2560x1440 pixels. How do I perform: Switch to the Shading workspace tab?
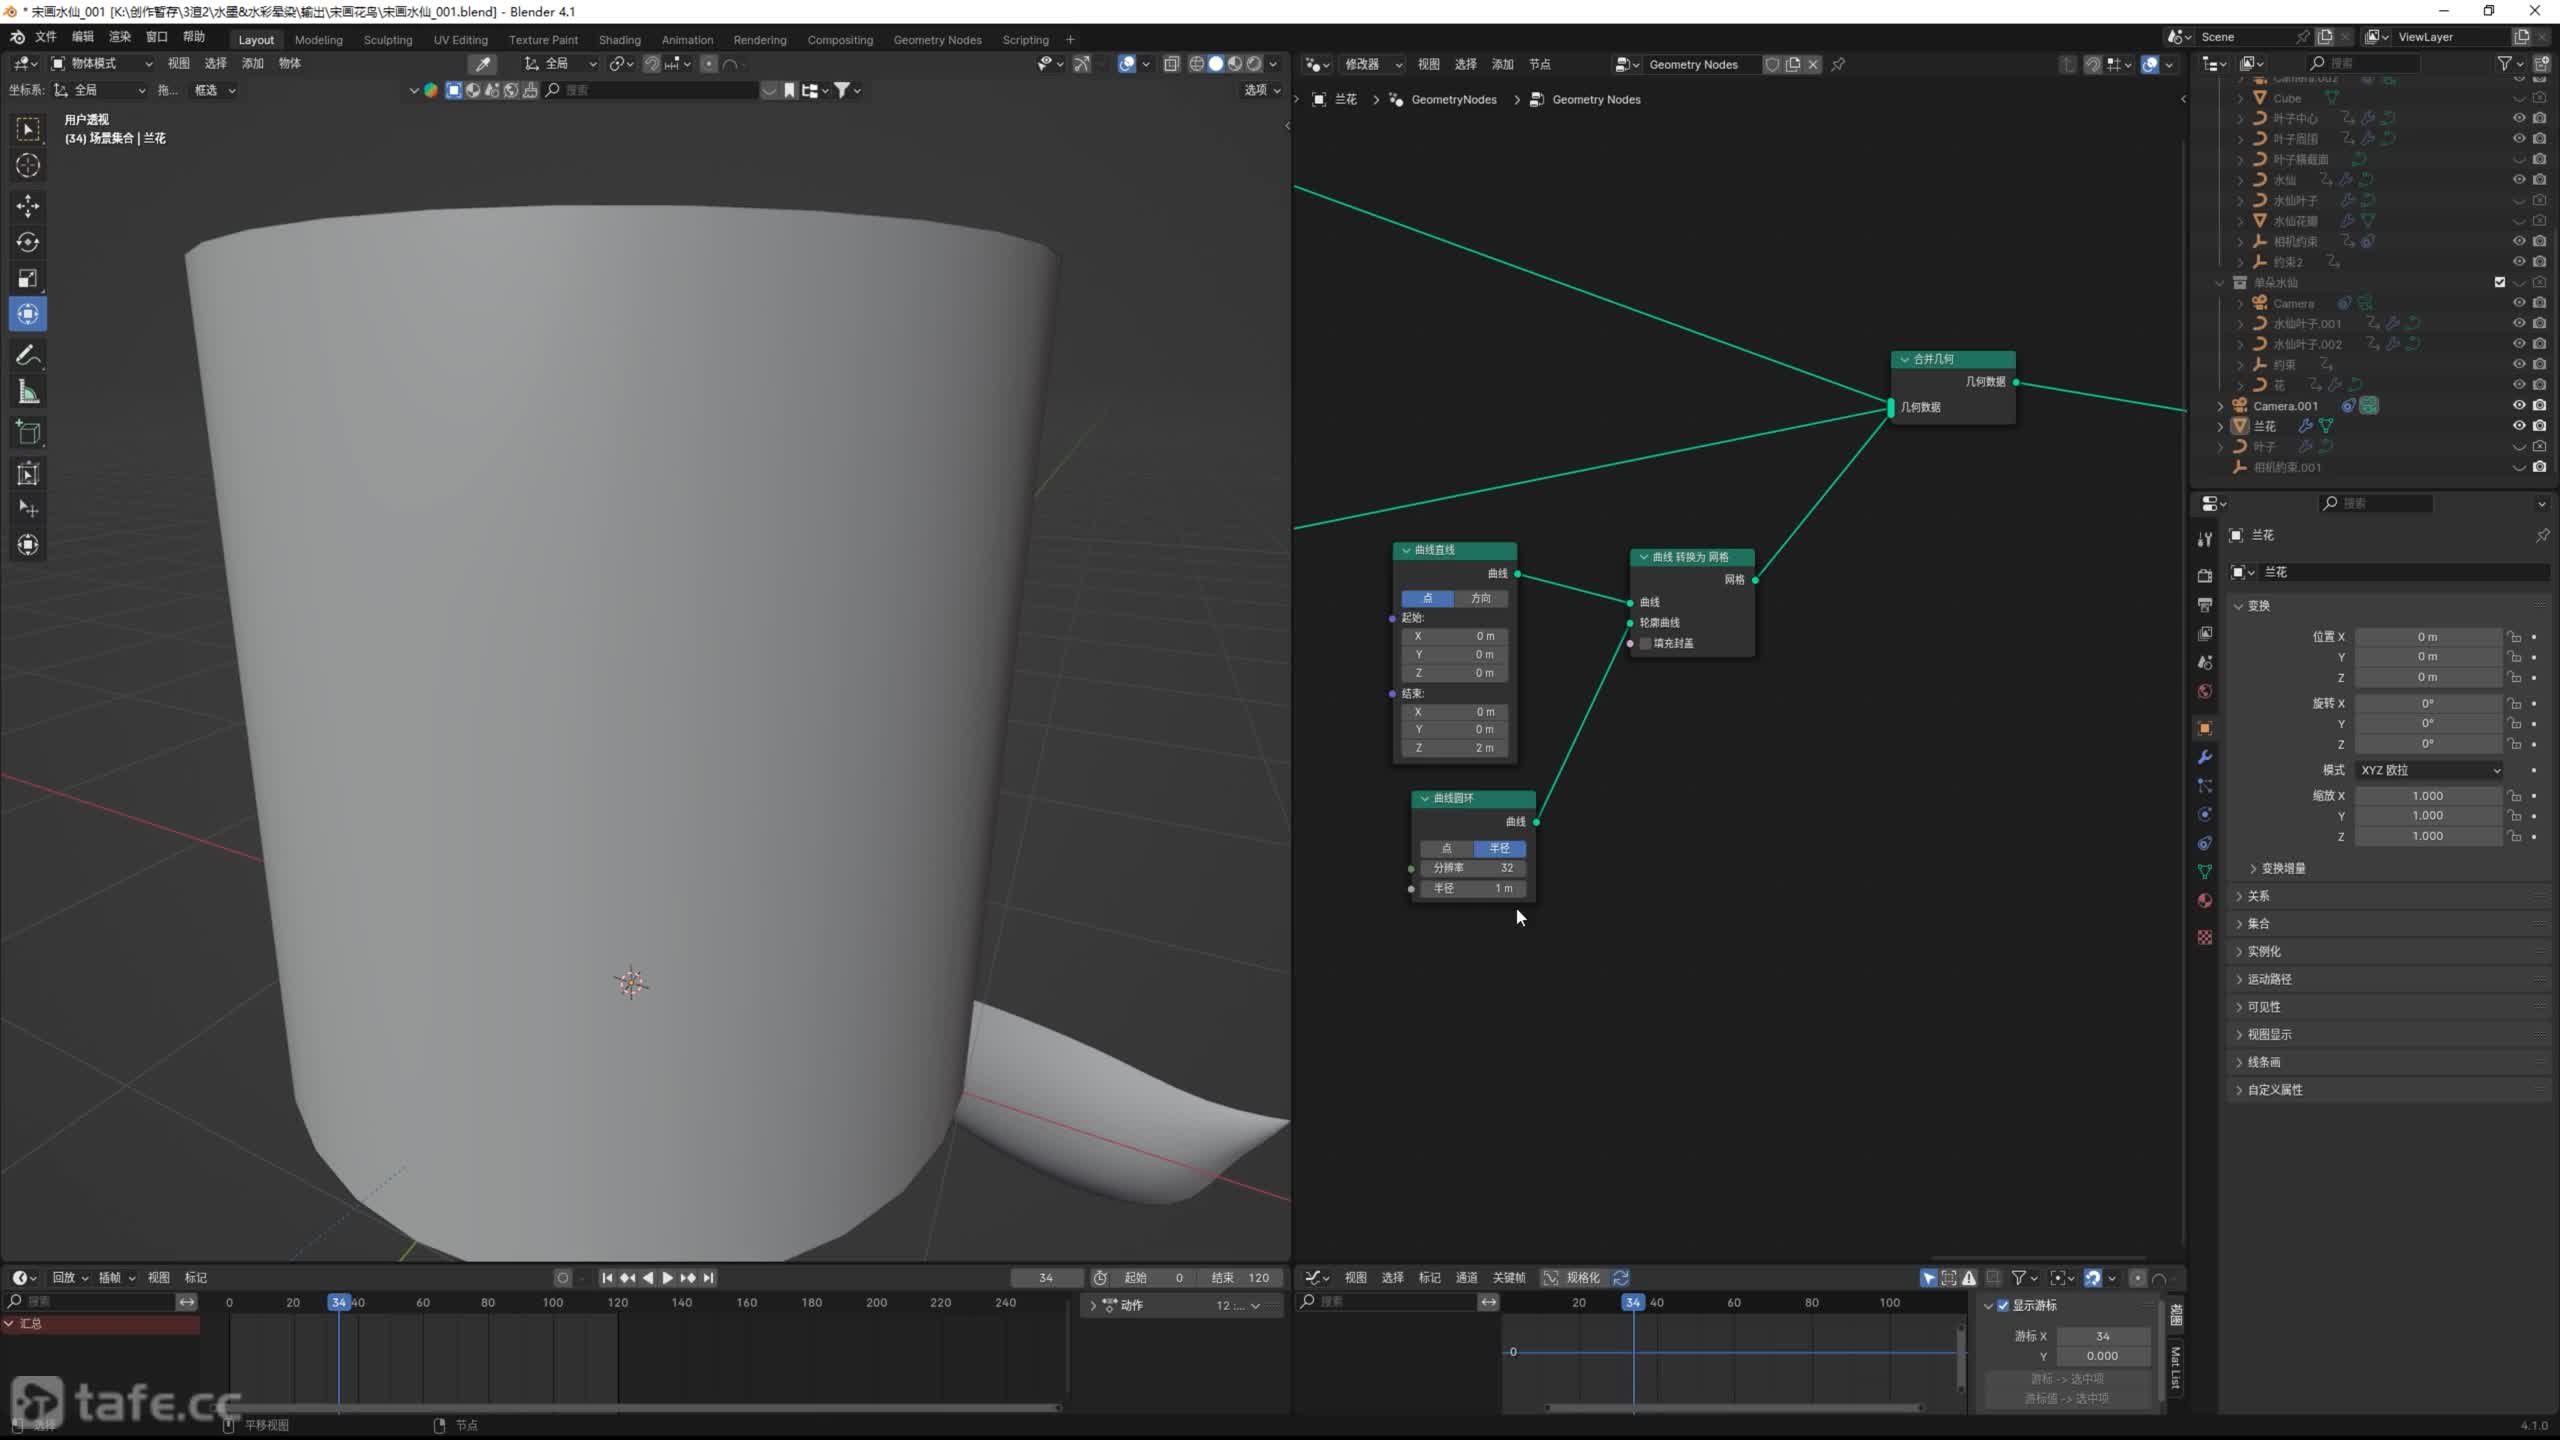[619, 40]
